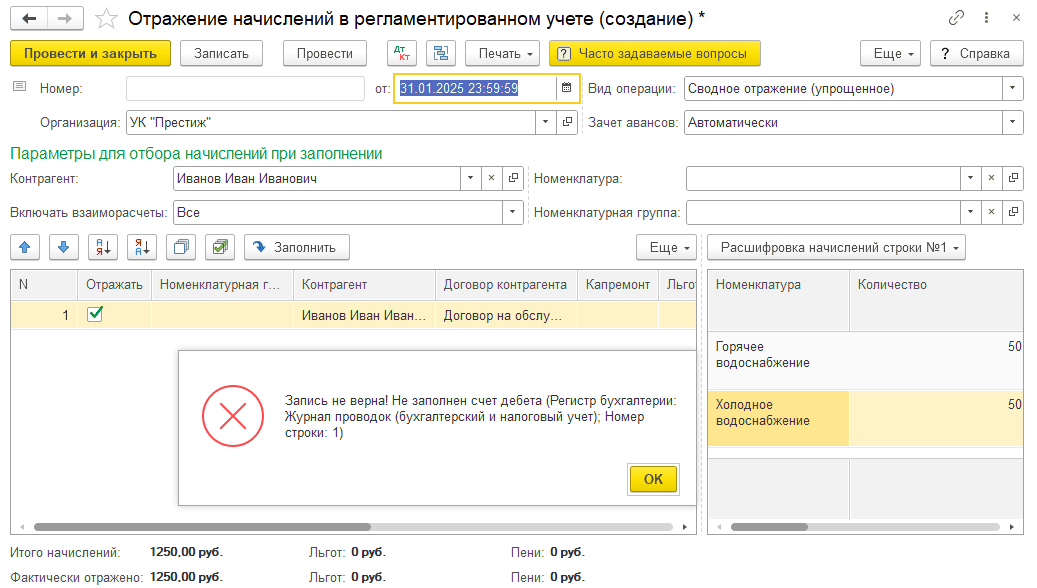The image size is (1037, 588).
Task: Toggle Отражать checkbox in row 1
Action: tap(95, 314)
